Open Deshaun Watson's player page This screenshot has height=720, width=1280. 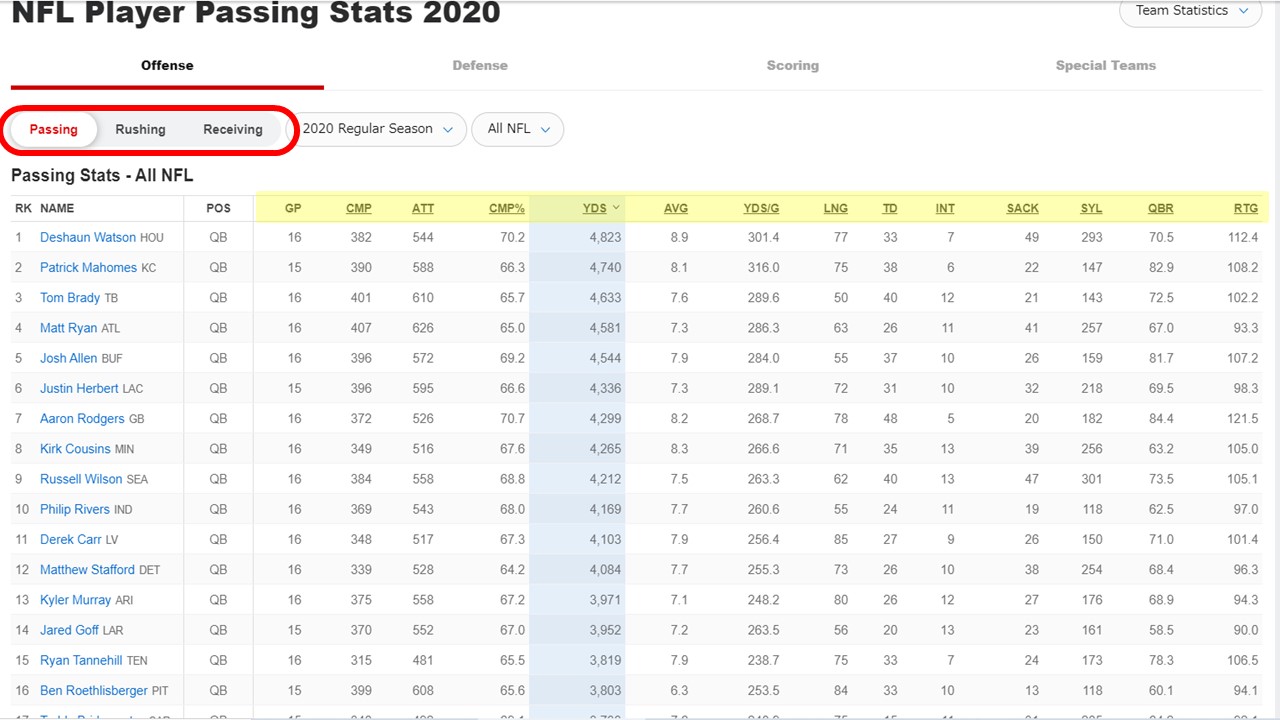click(87, 238)
